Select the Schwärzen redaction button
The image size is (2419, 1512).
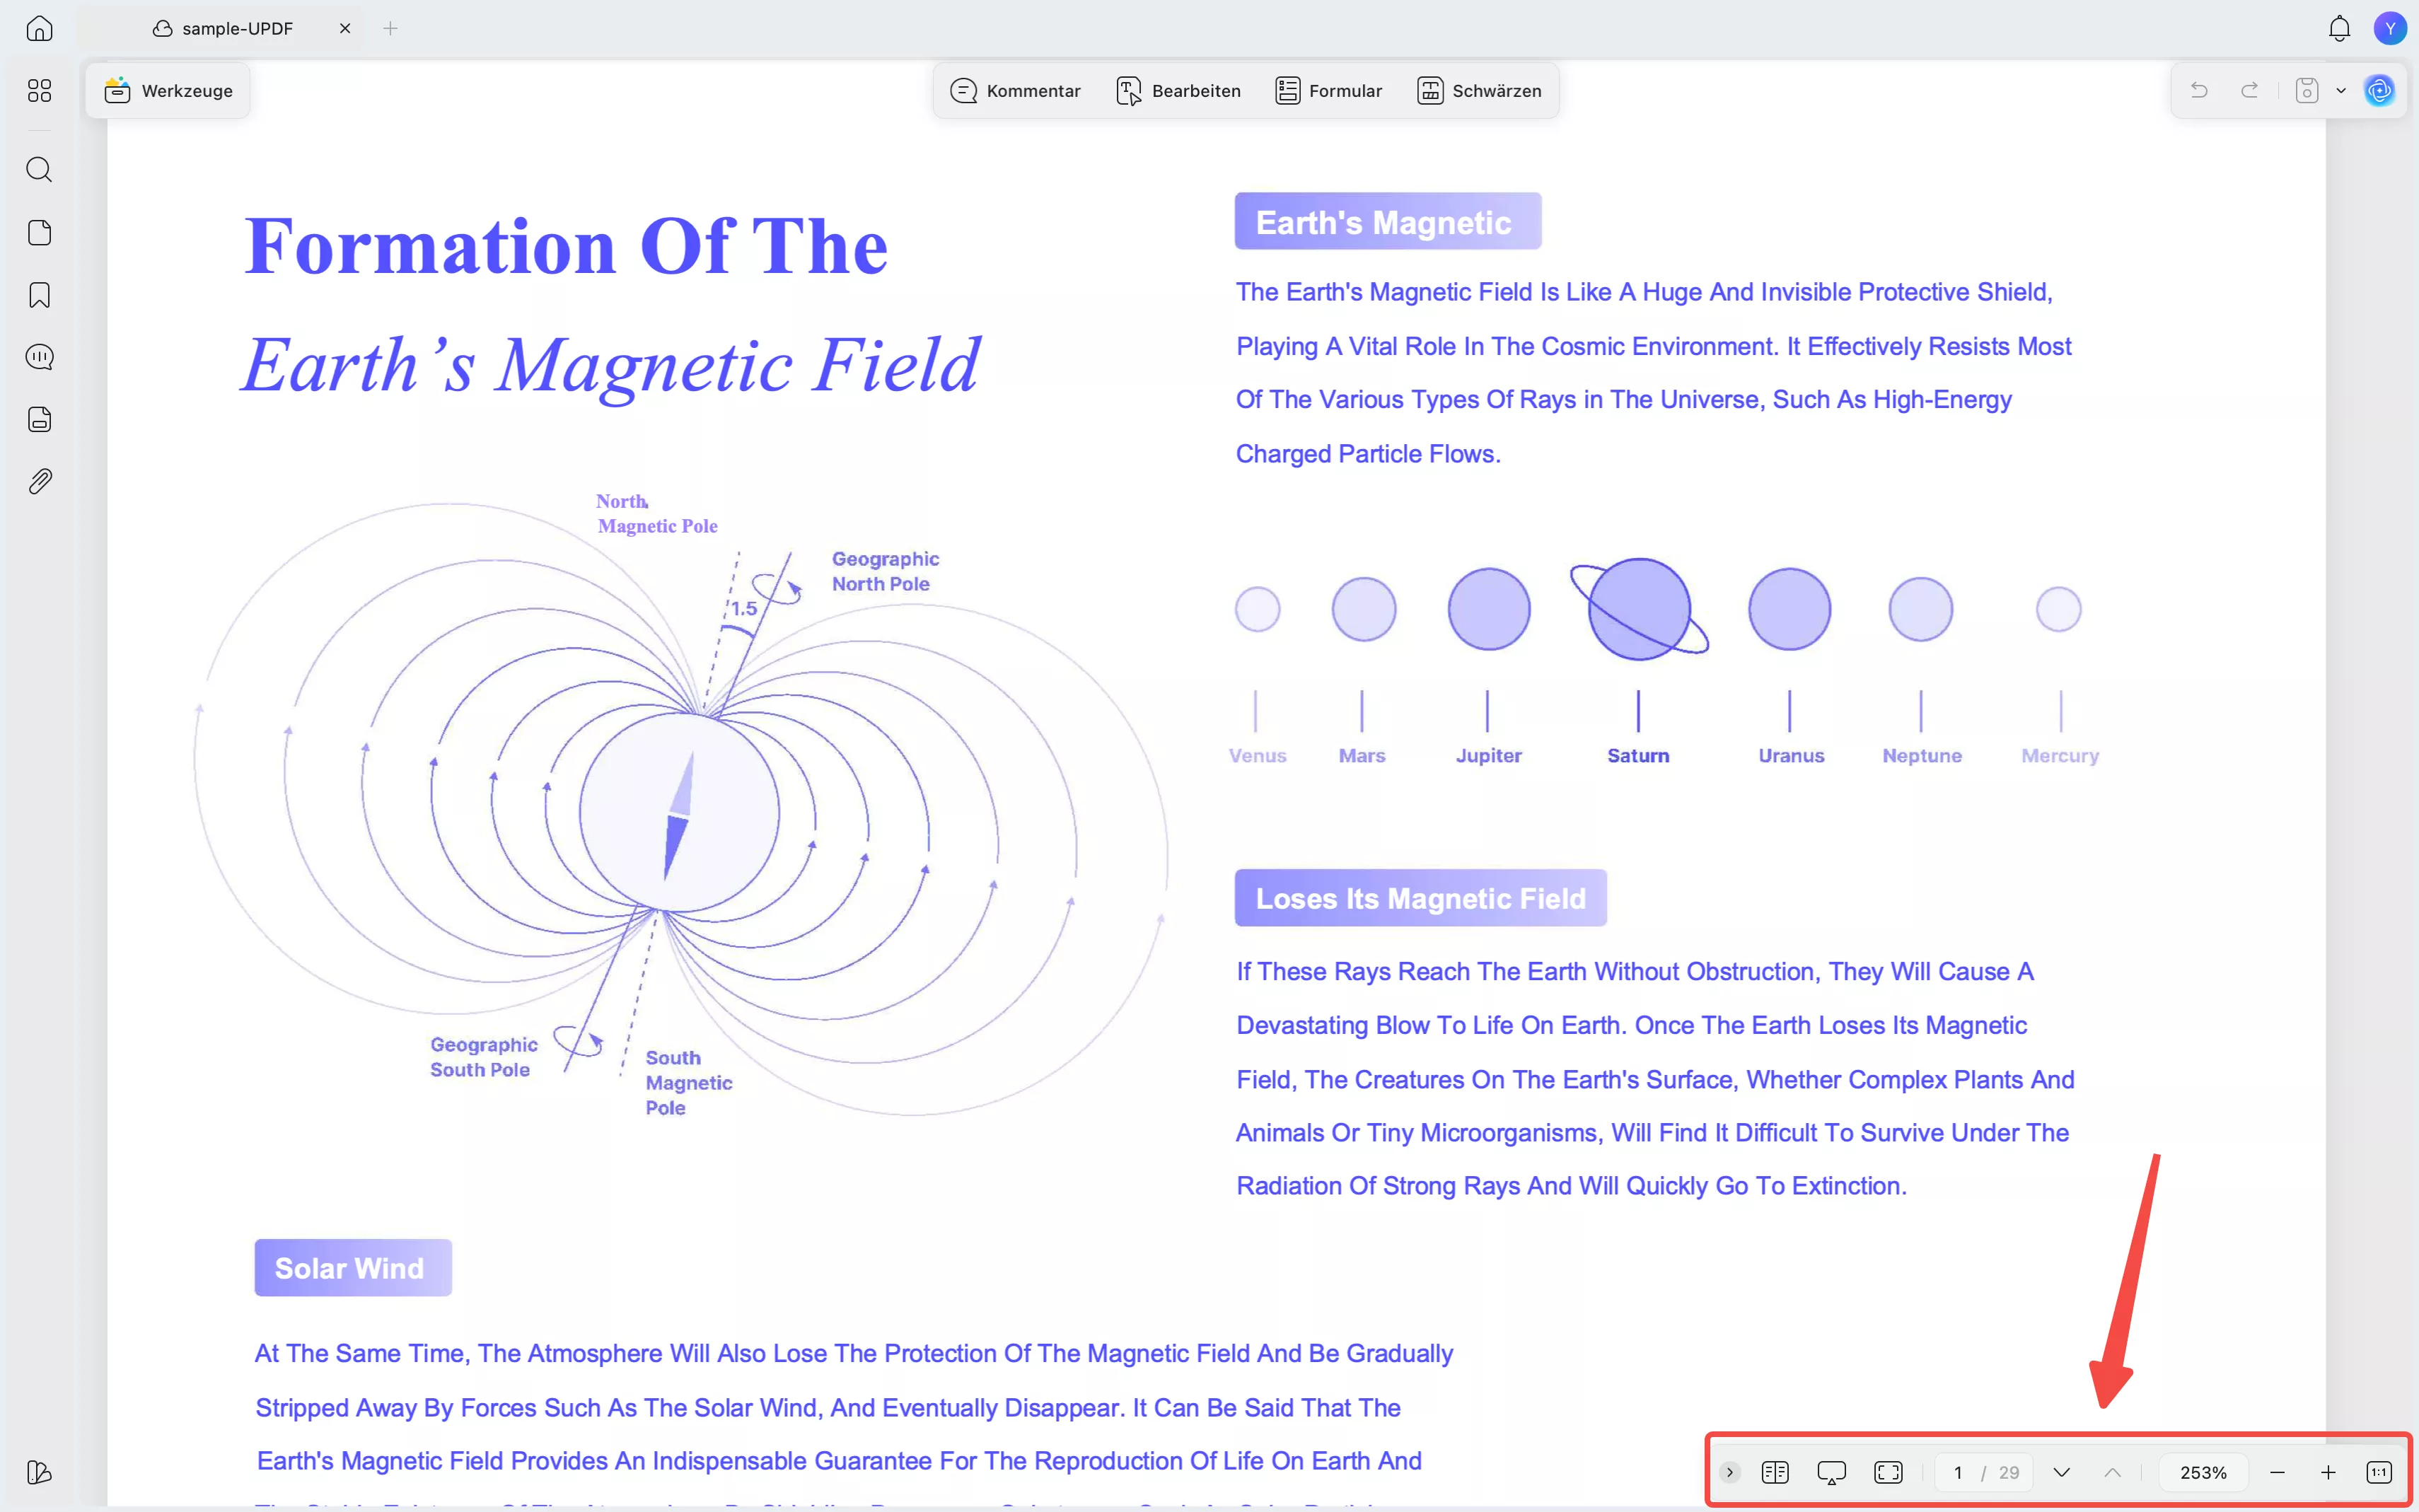point(1479,91)
